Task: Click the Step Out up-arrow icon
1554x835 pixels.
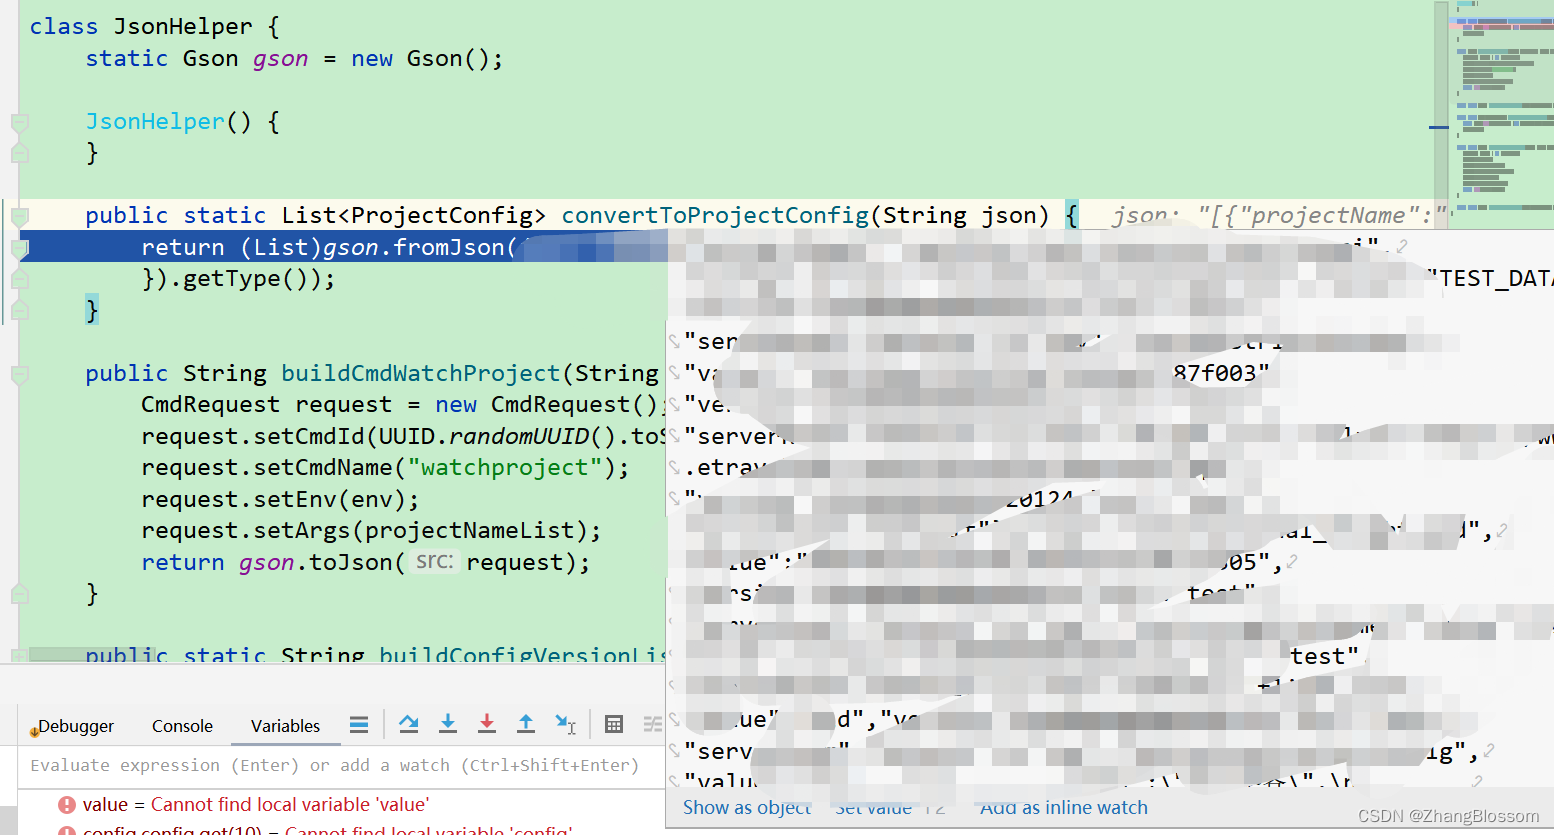Action: click(526, 724)
